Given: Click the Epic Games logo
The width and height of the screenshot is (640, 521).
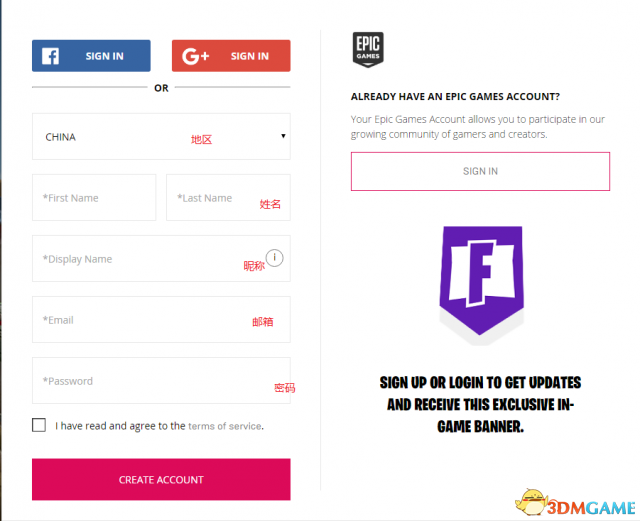Looking at the screenshot, I should (x=368, y=49).
